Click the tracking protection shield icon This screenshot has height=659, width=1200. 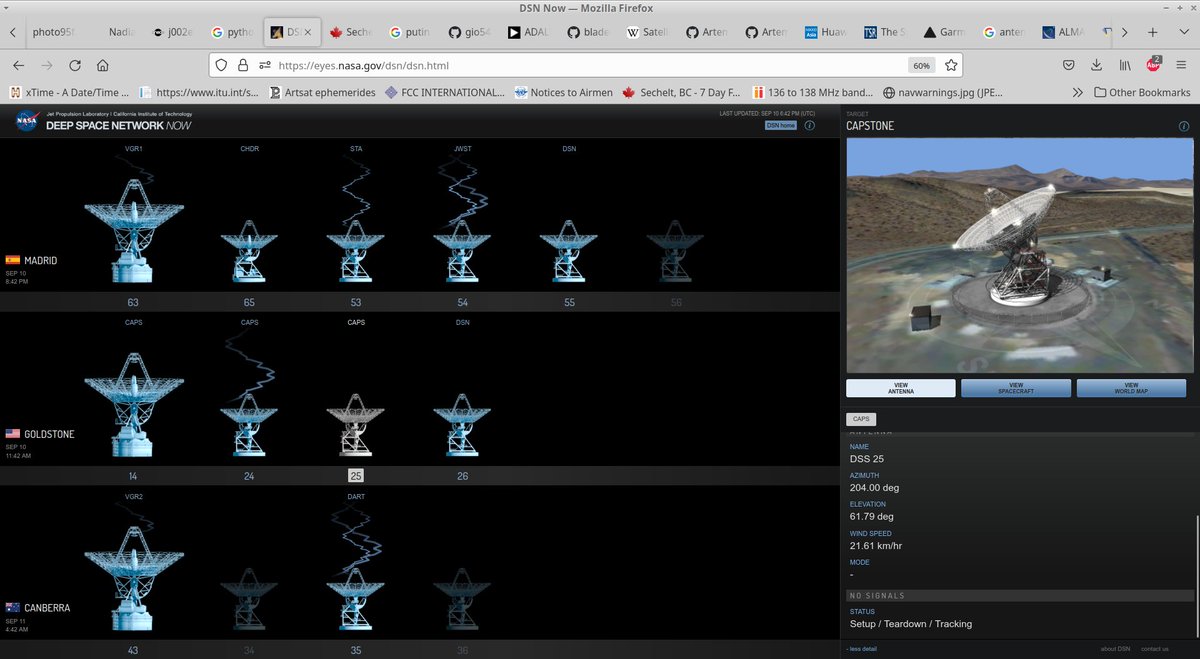click(223, 65)
